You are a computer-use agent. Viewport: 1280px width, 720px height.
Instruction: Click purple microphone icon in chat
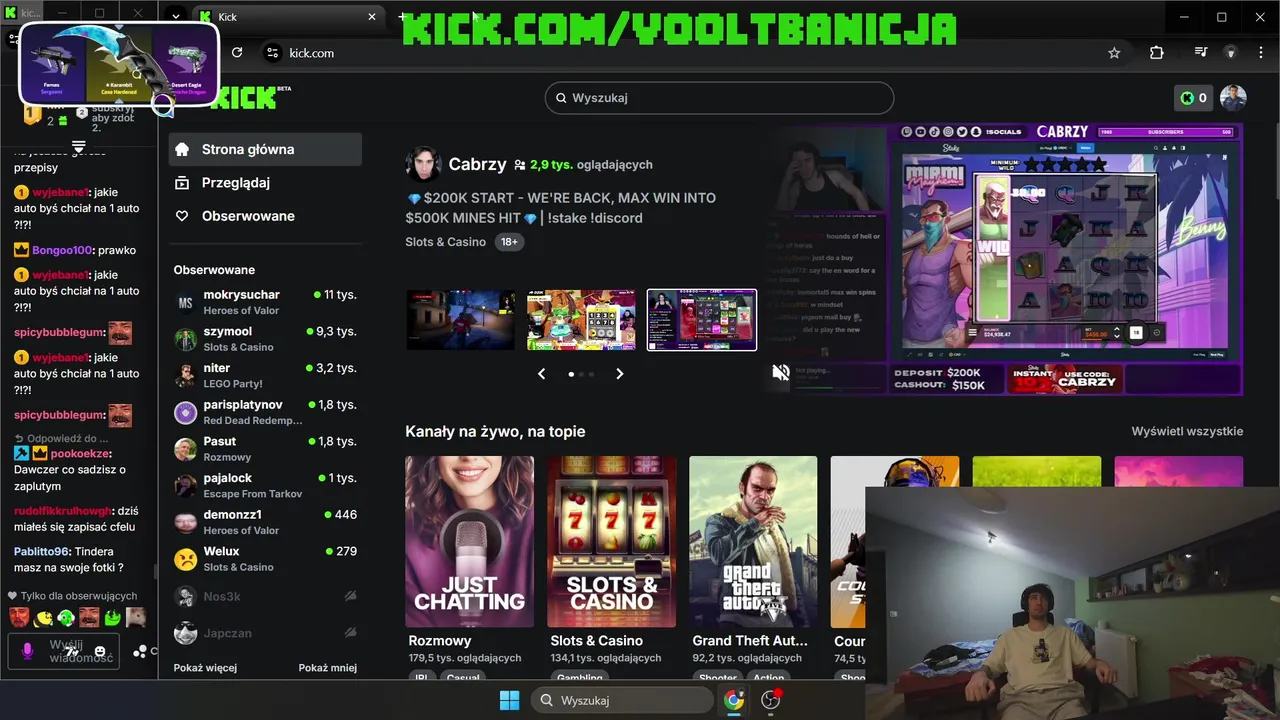[27, 651]
